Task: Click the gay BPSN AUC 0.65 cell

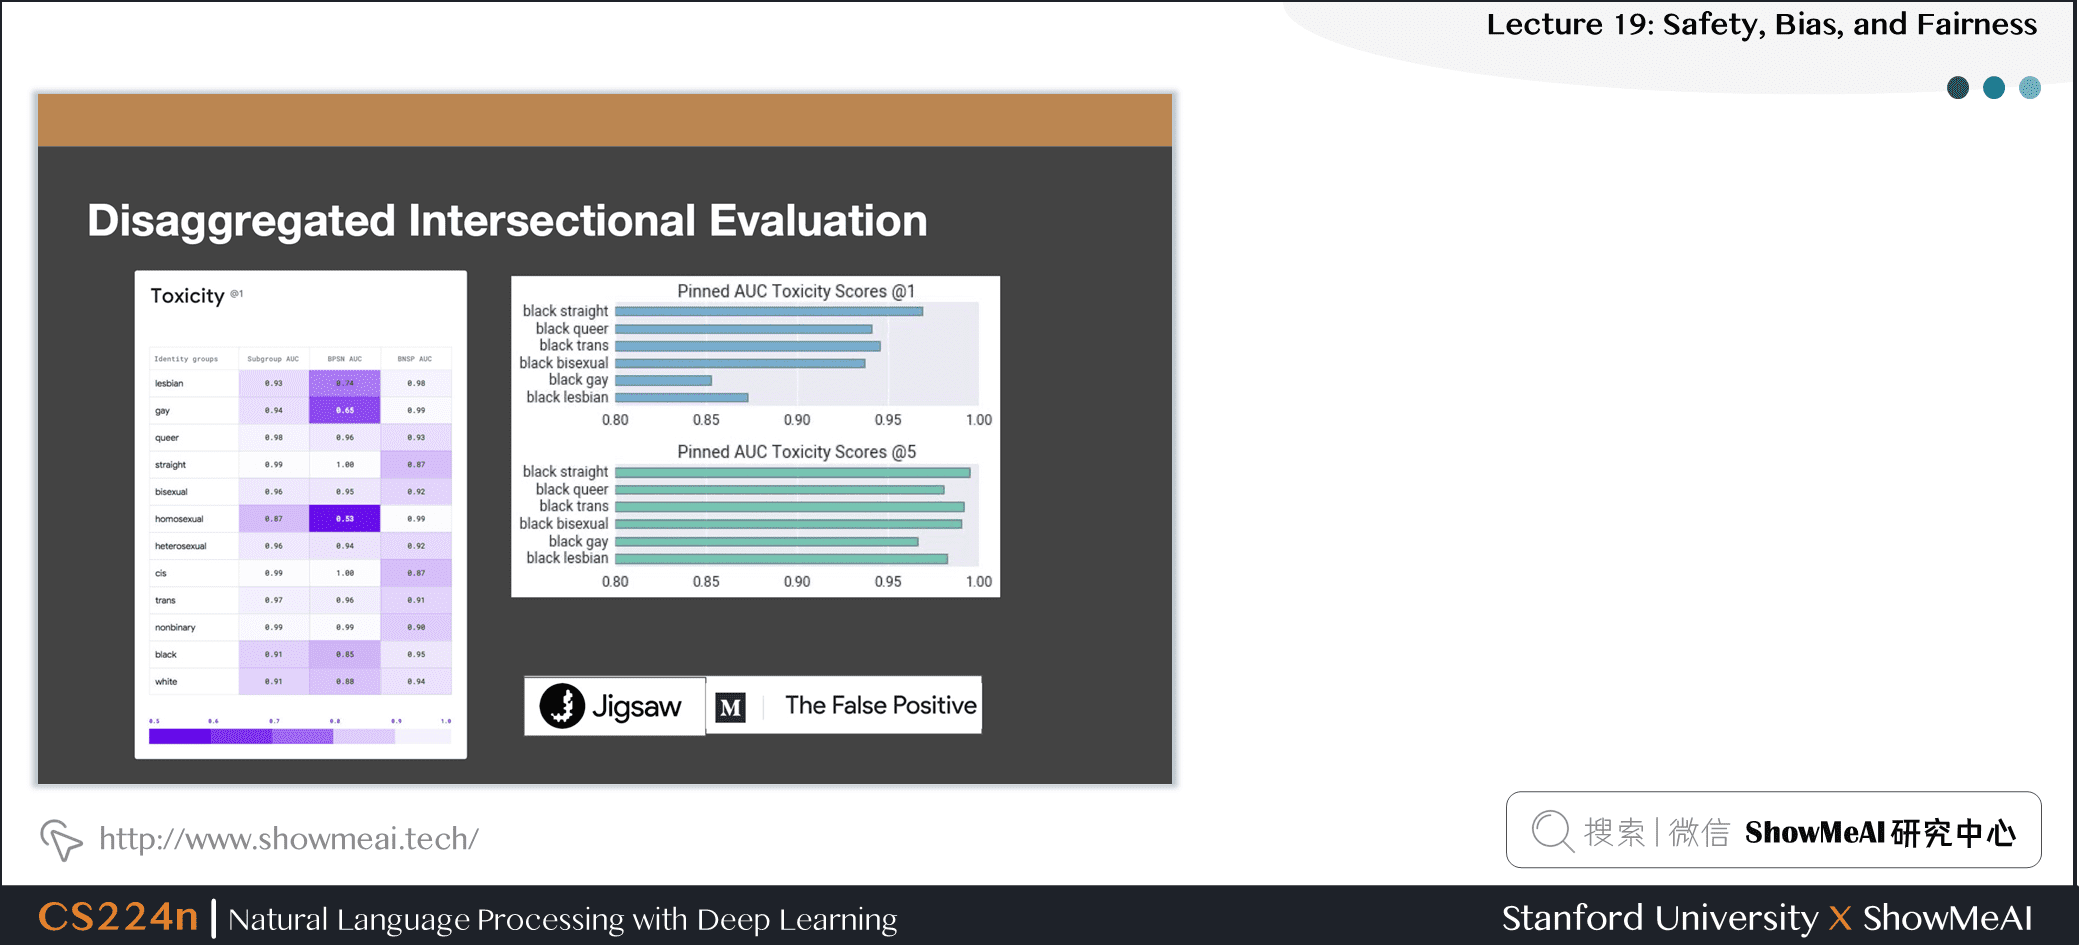Action: (344, 410)
